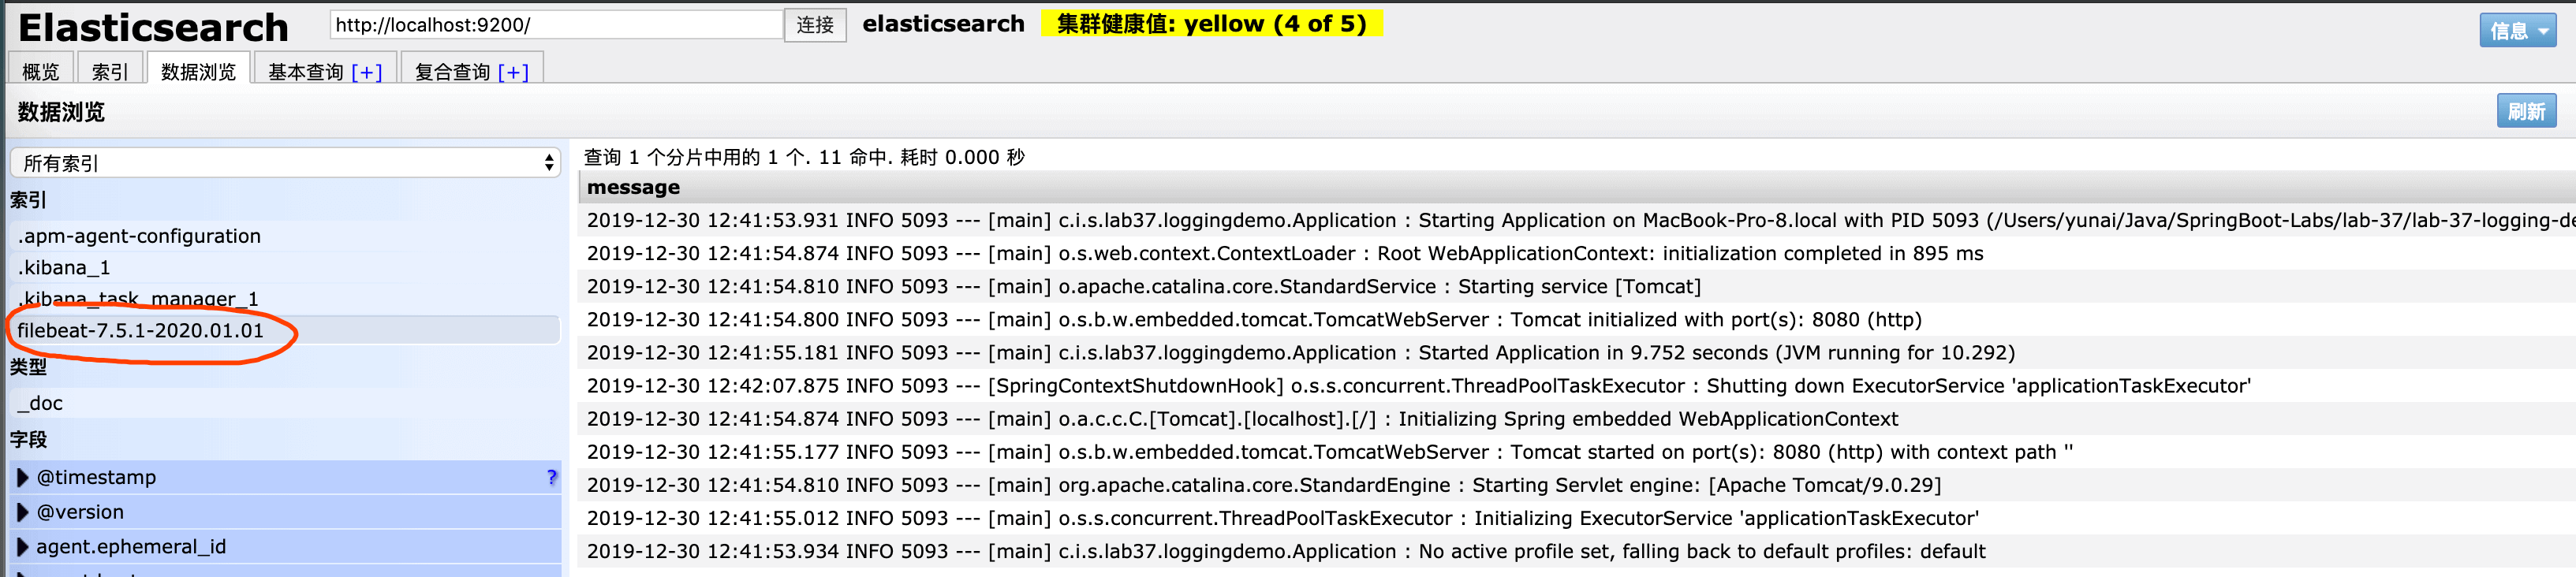This screenshot has width=2576, height=577.
Task: Select the 数据浏览 tab
Action: (198, 71)
